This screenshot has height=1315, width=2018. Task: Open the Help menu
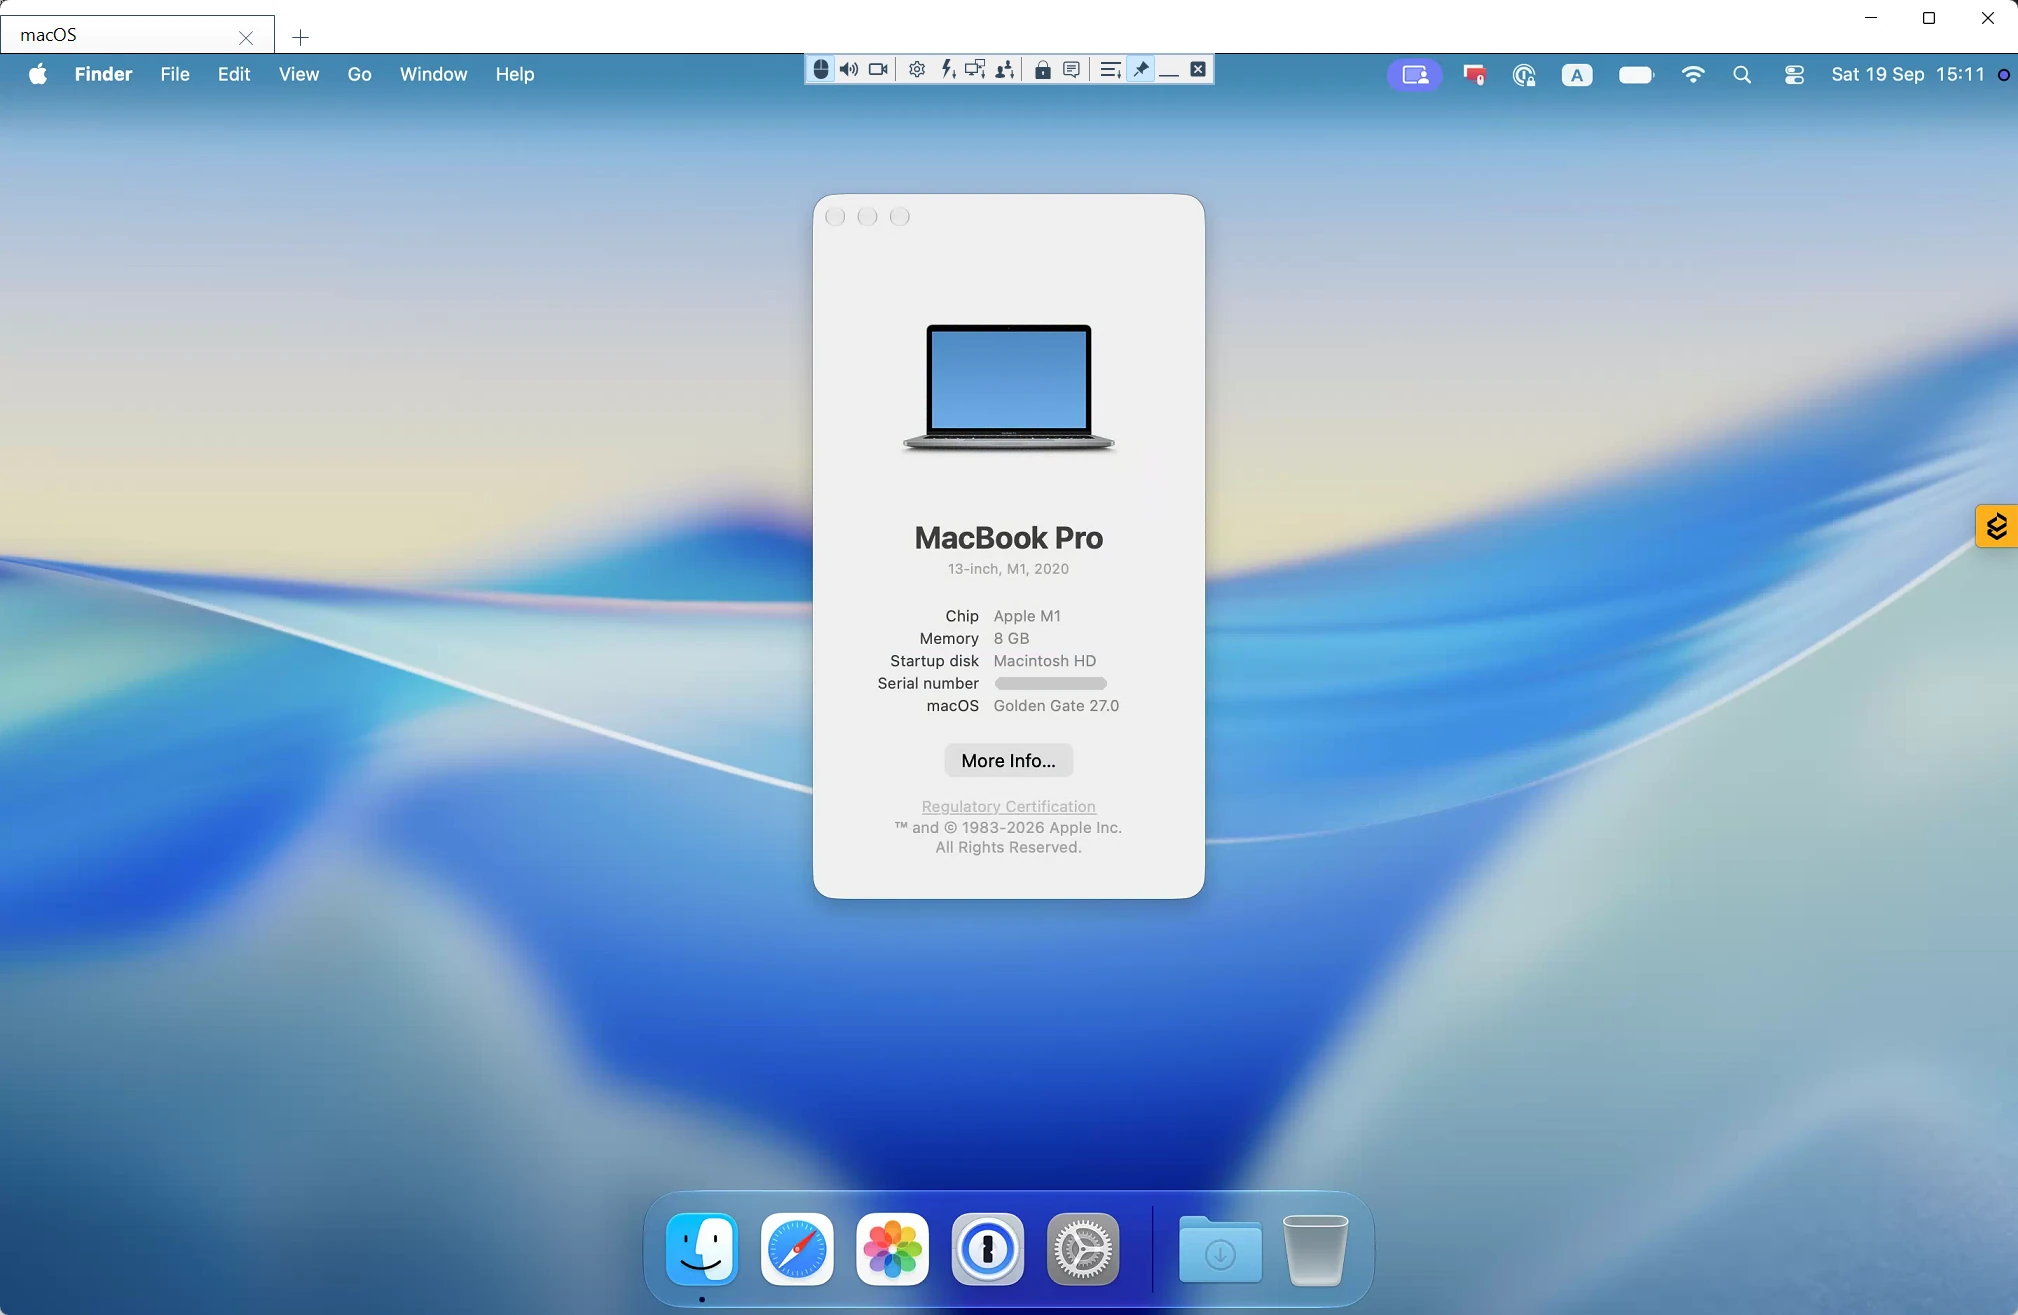[x=514, y=74]
